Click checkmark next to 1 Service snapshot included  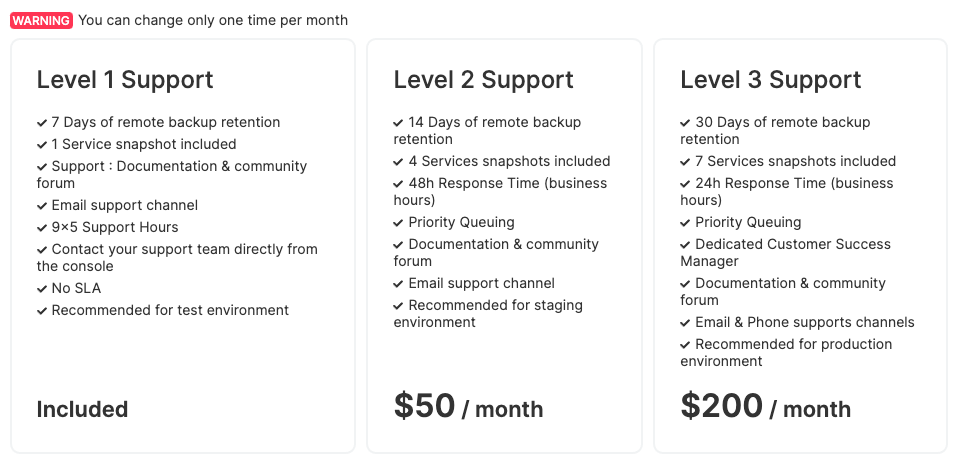coord(42,145)
